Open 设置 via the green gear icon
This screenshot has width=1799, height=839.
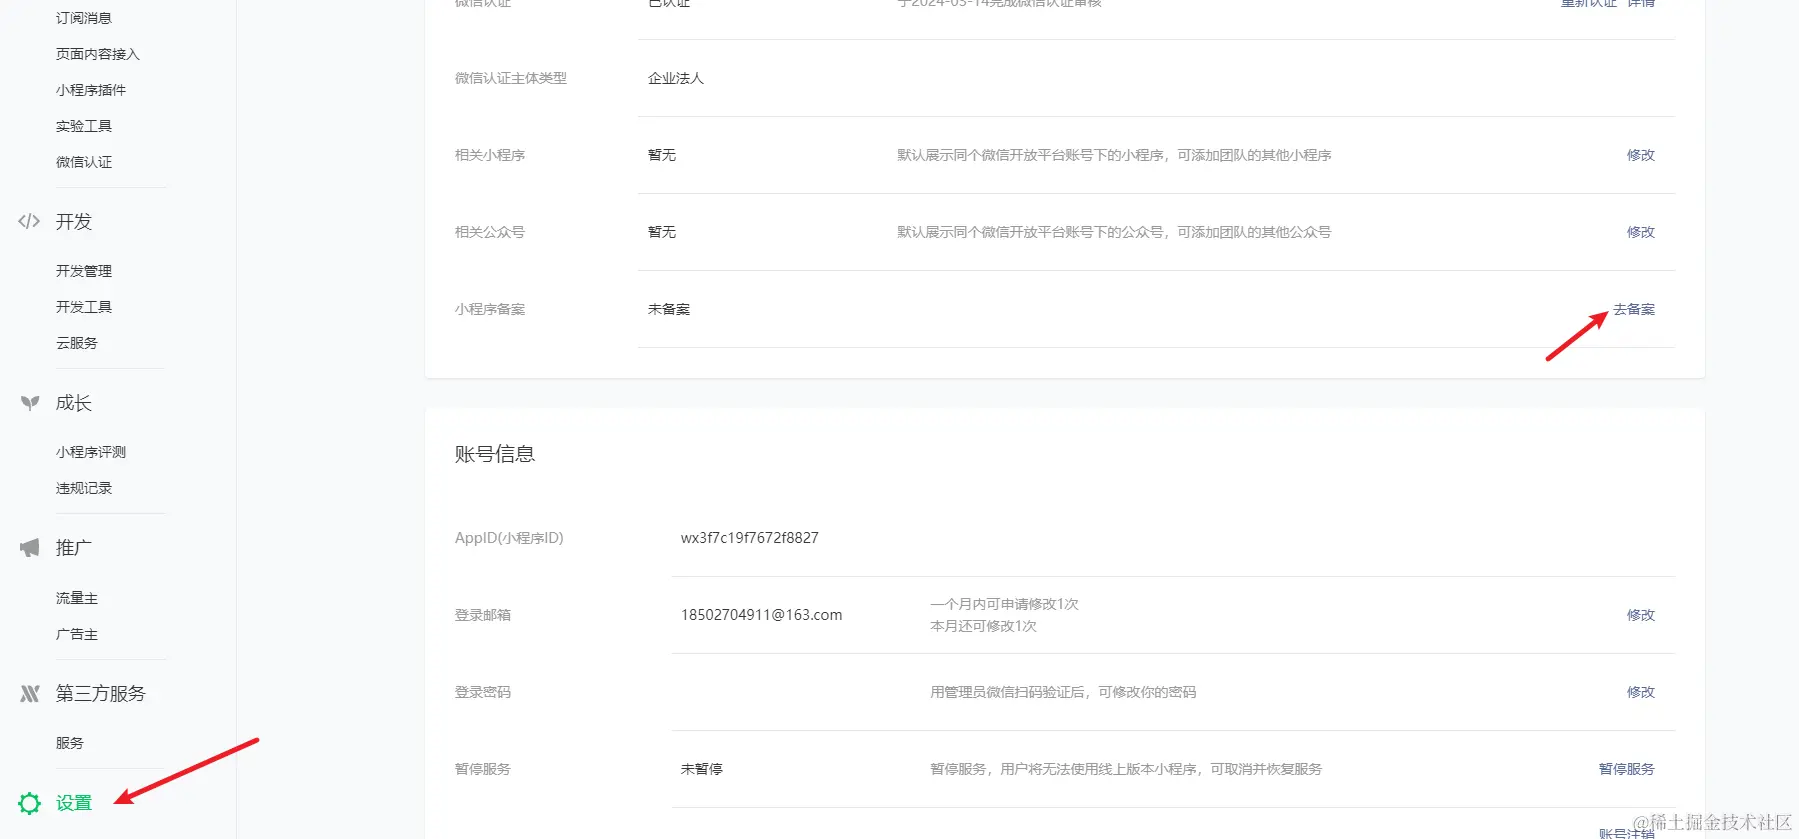[30, 803]
